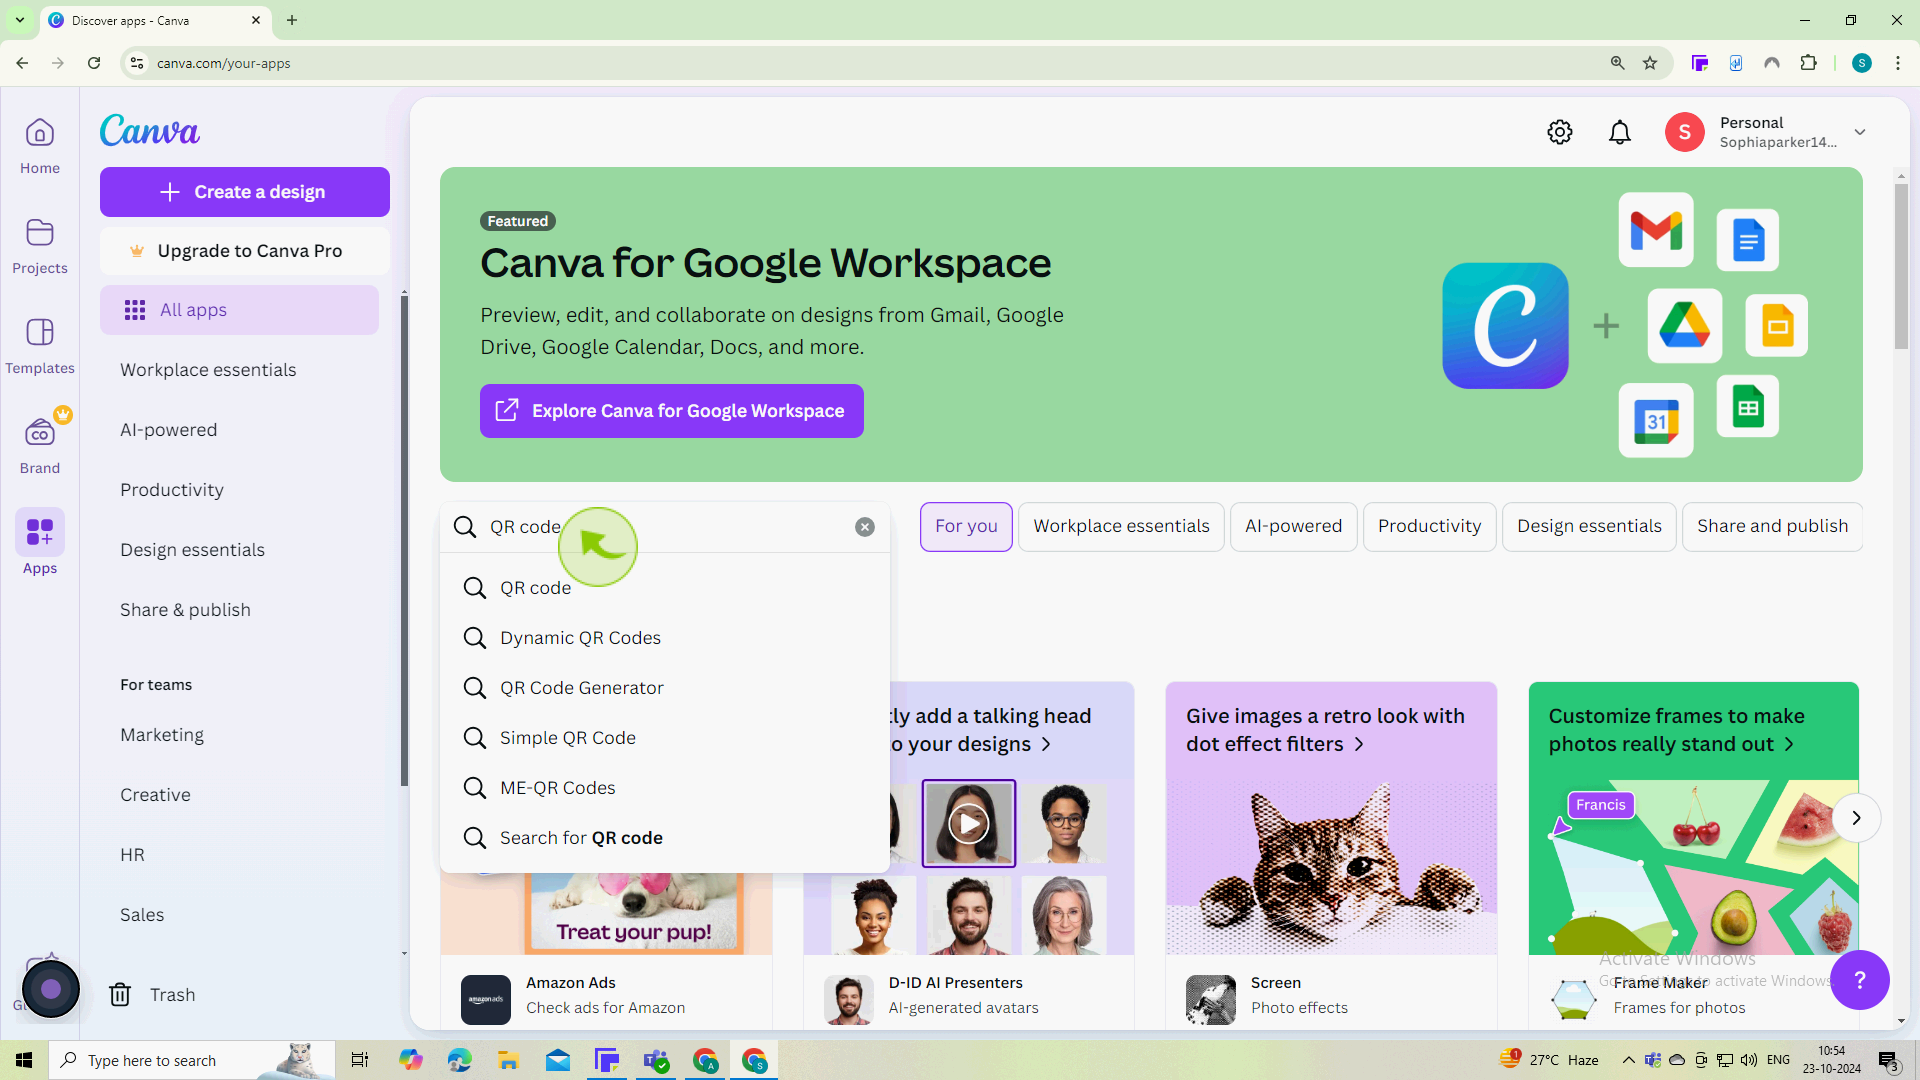Open the Marketing teams category
1920x1080 pixels.
(162, 735)
